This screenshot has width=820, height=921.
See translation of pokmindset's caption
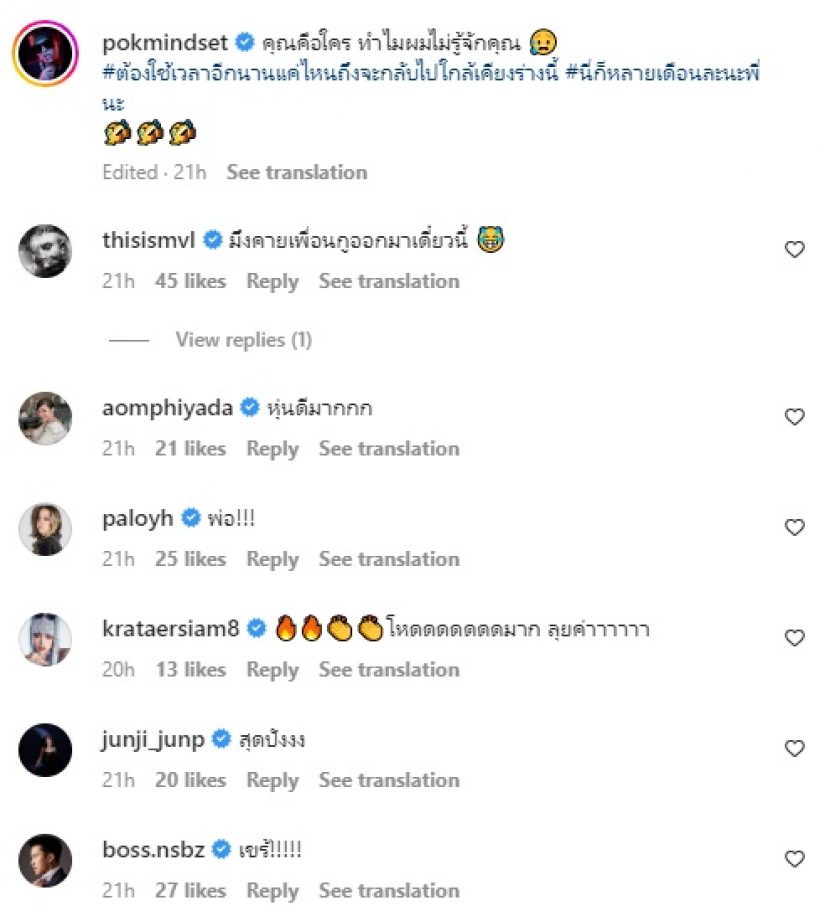coord(296,172)
